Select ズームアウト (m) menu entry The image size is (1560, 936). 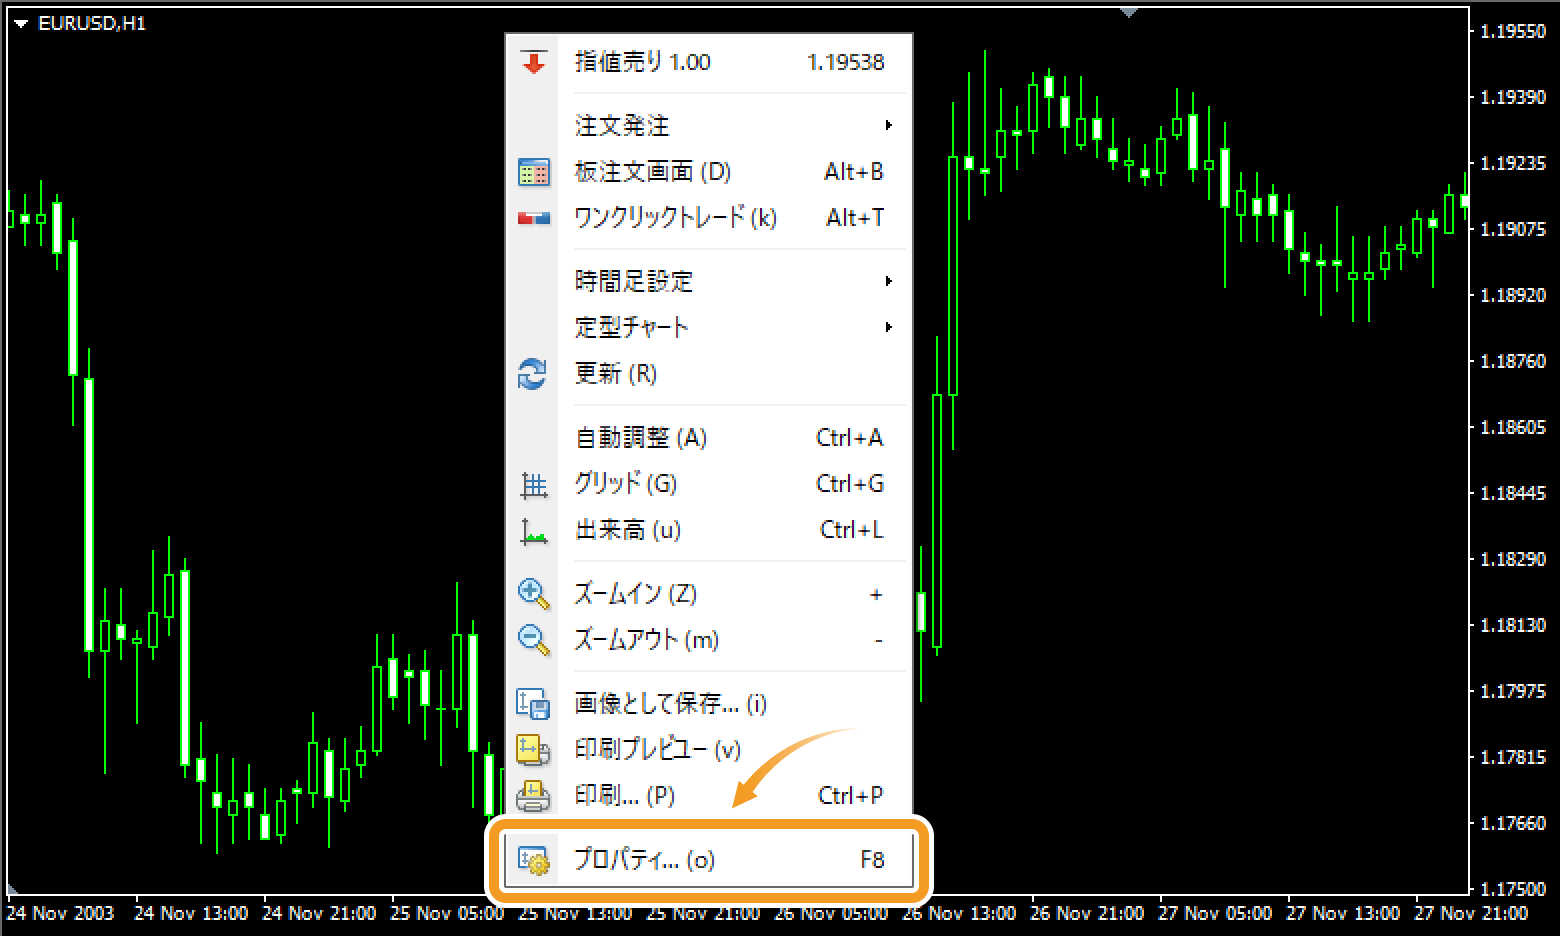point(709,640)
